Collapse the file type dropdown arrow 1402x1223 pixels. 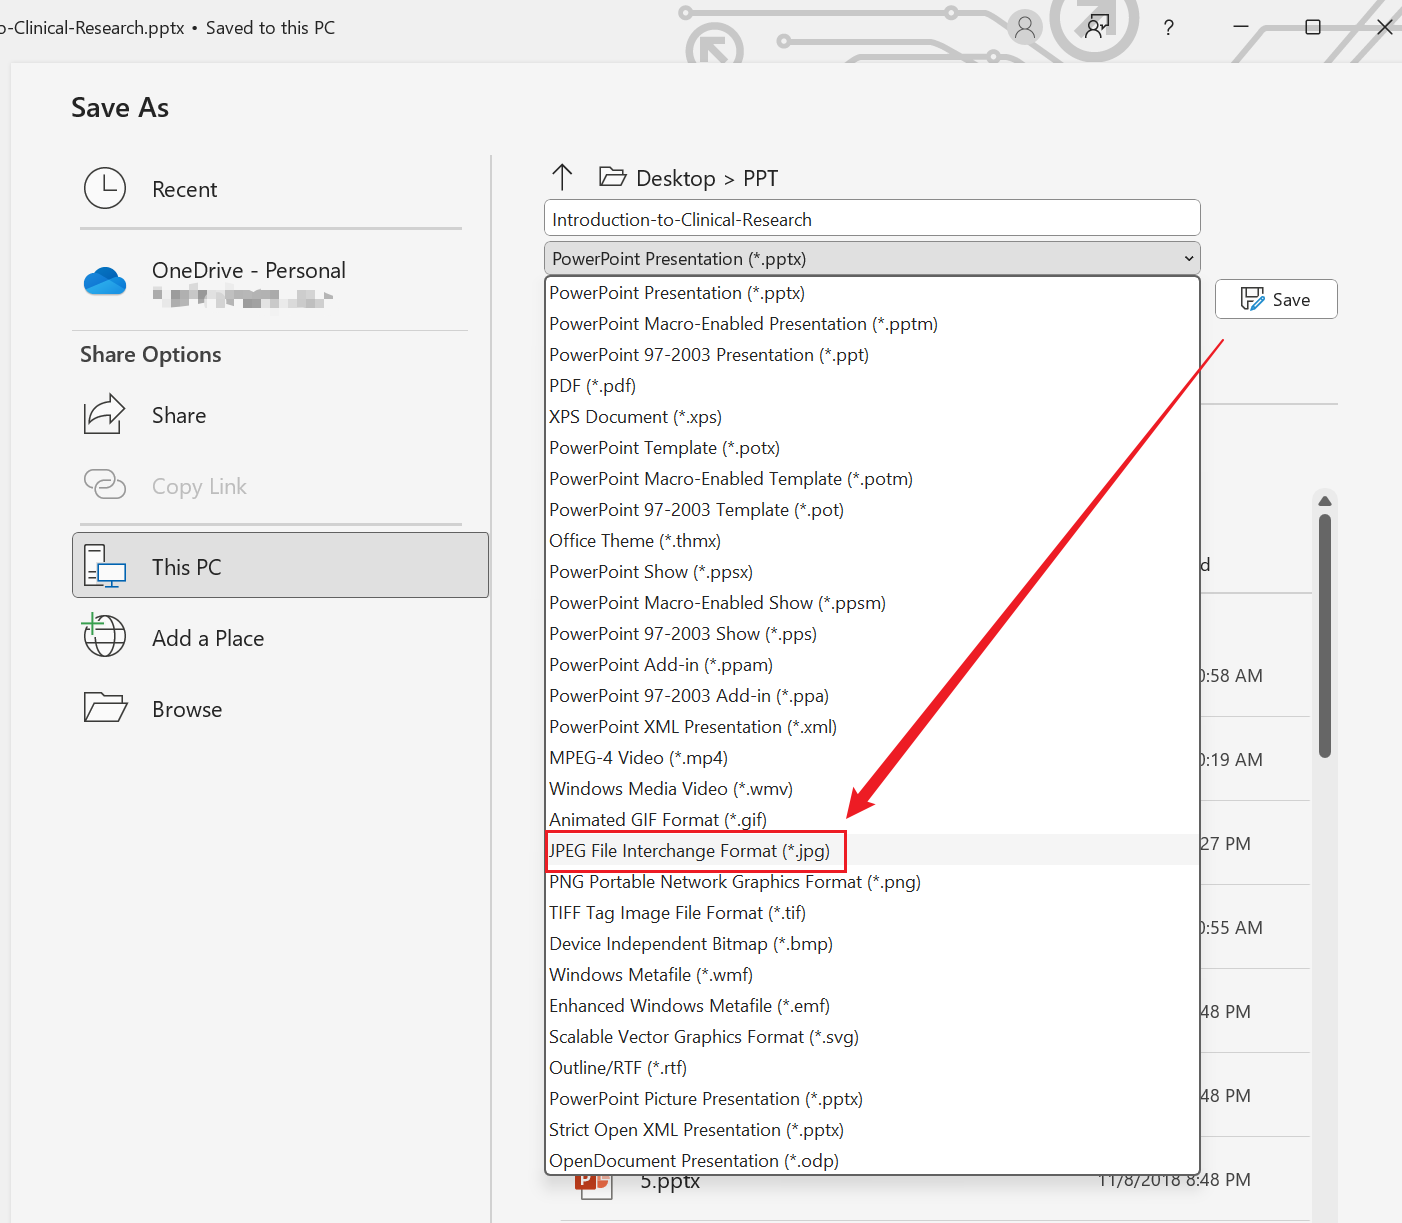tap(1189, 259)
